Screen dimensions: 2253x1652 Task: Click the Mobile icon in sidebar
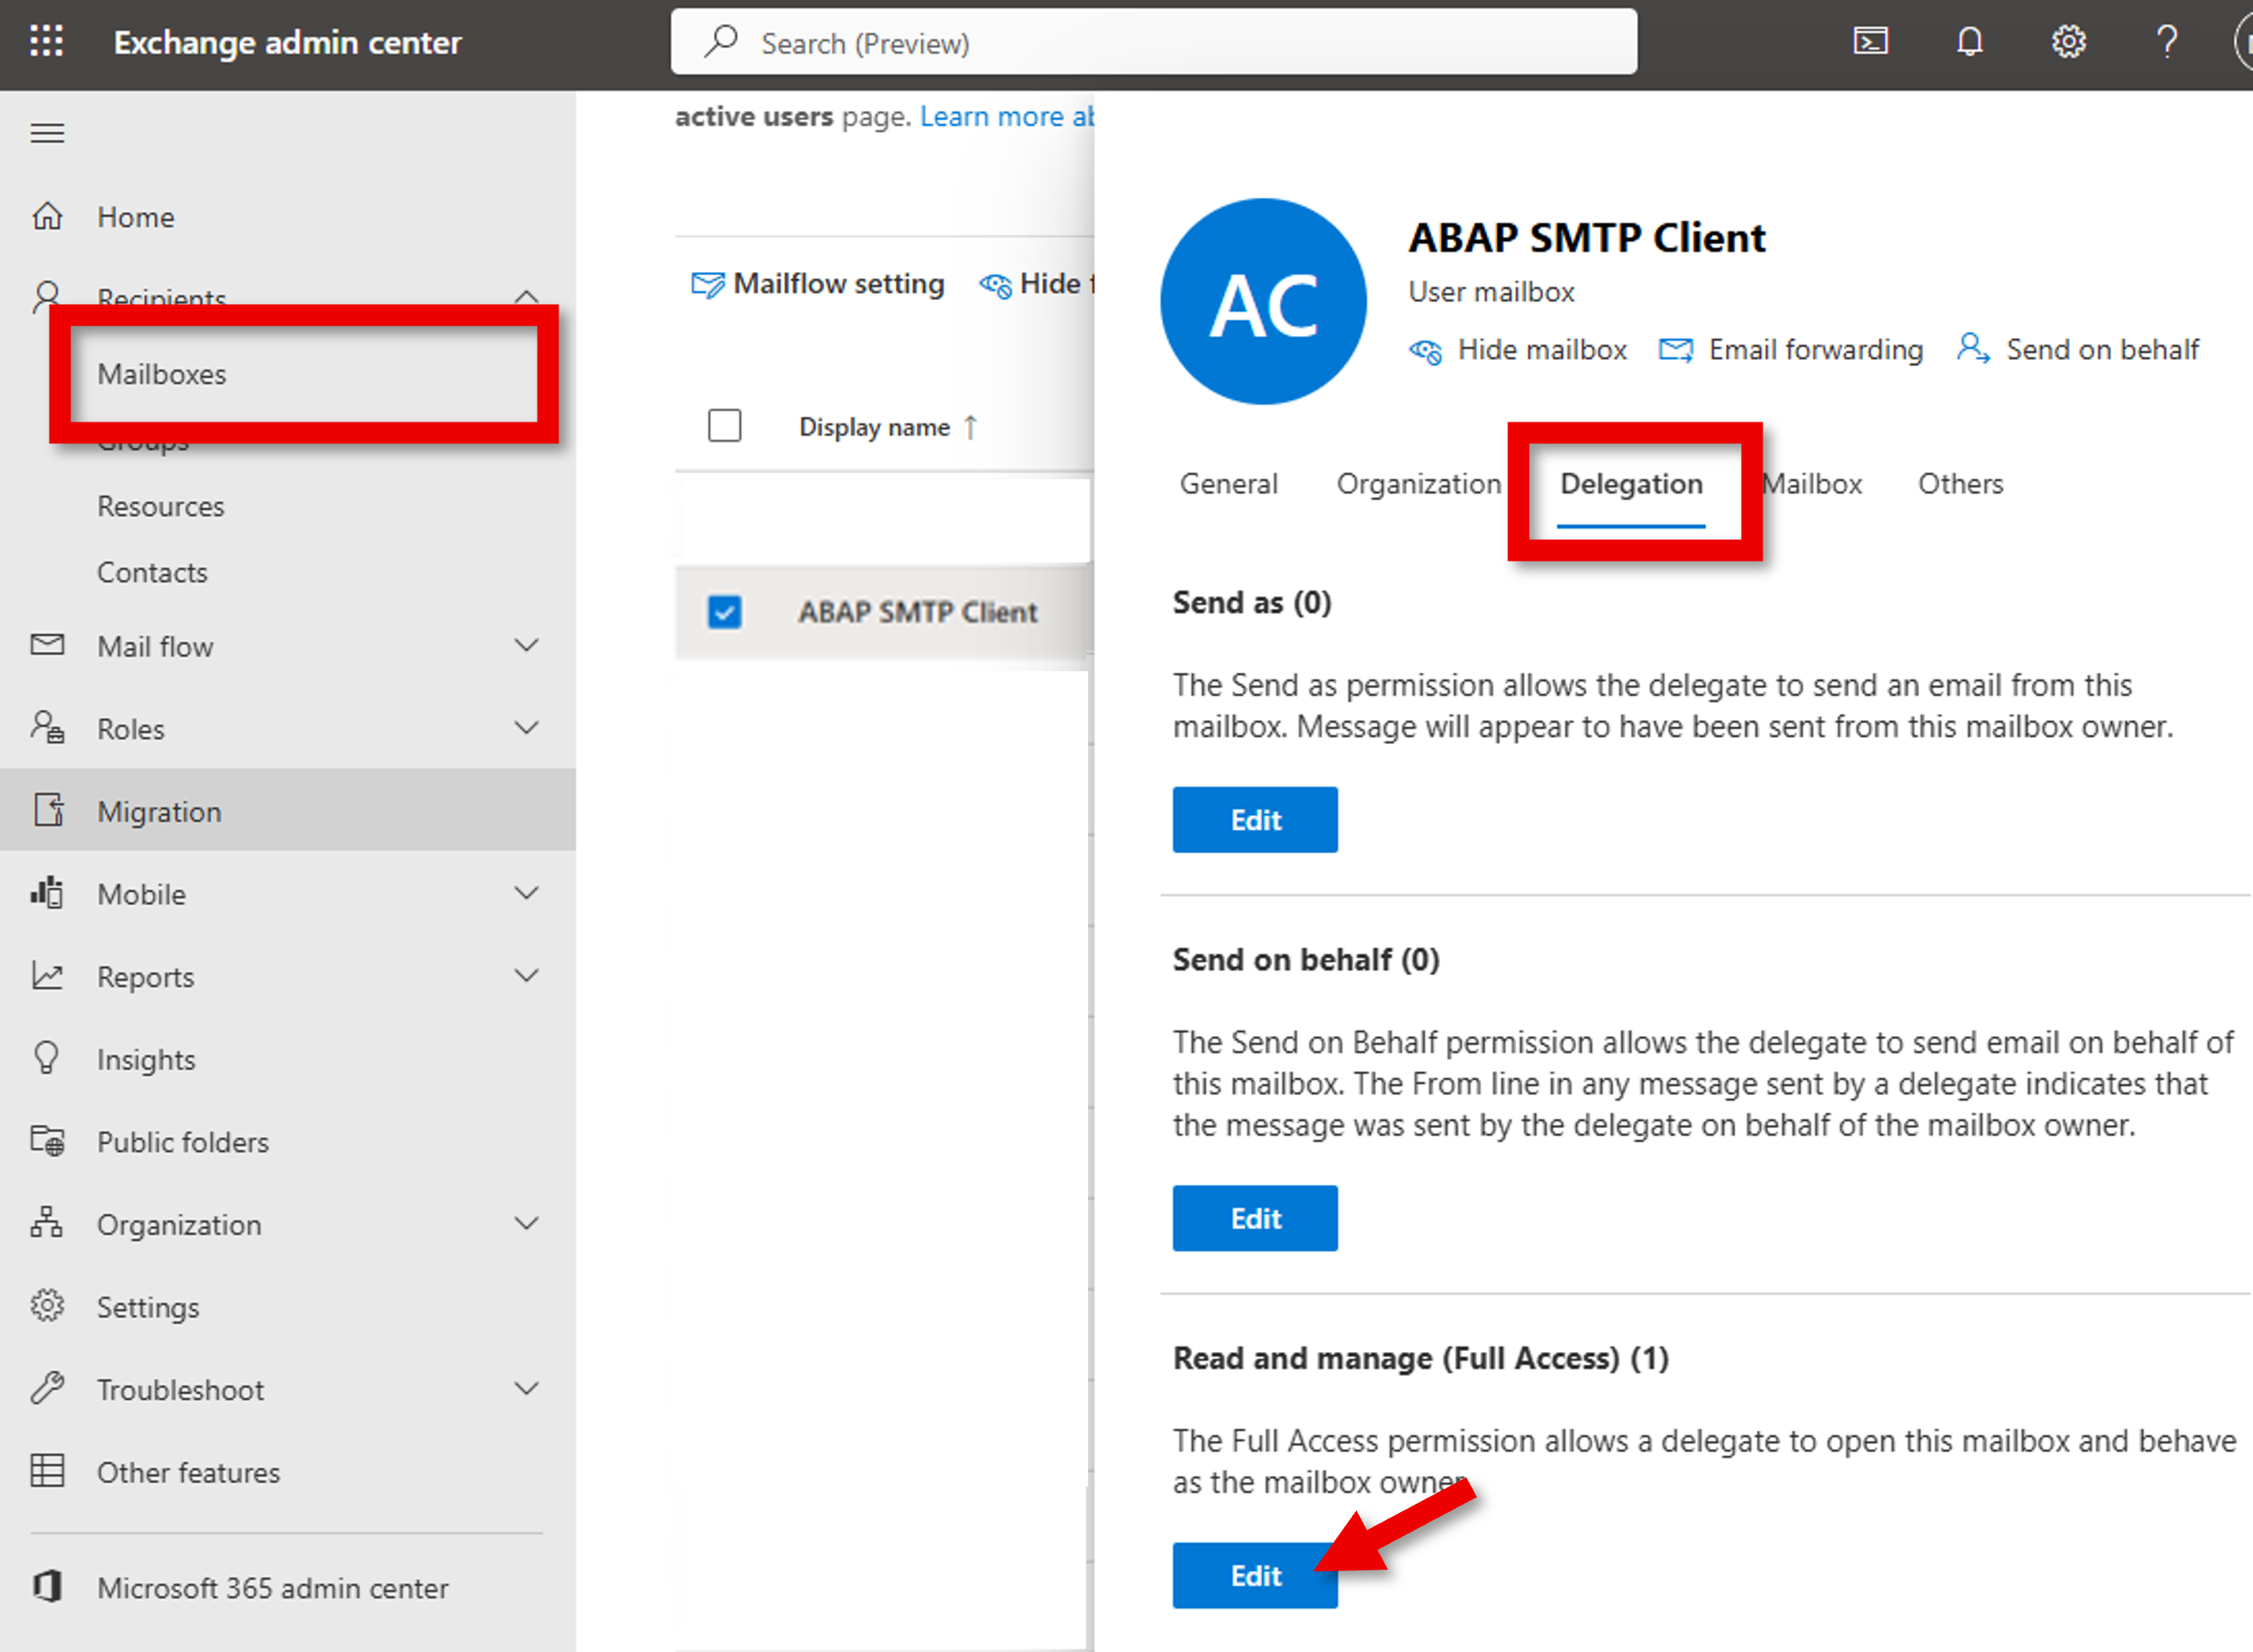tap(47, 892)
